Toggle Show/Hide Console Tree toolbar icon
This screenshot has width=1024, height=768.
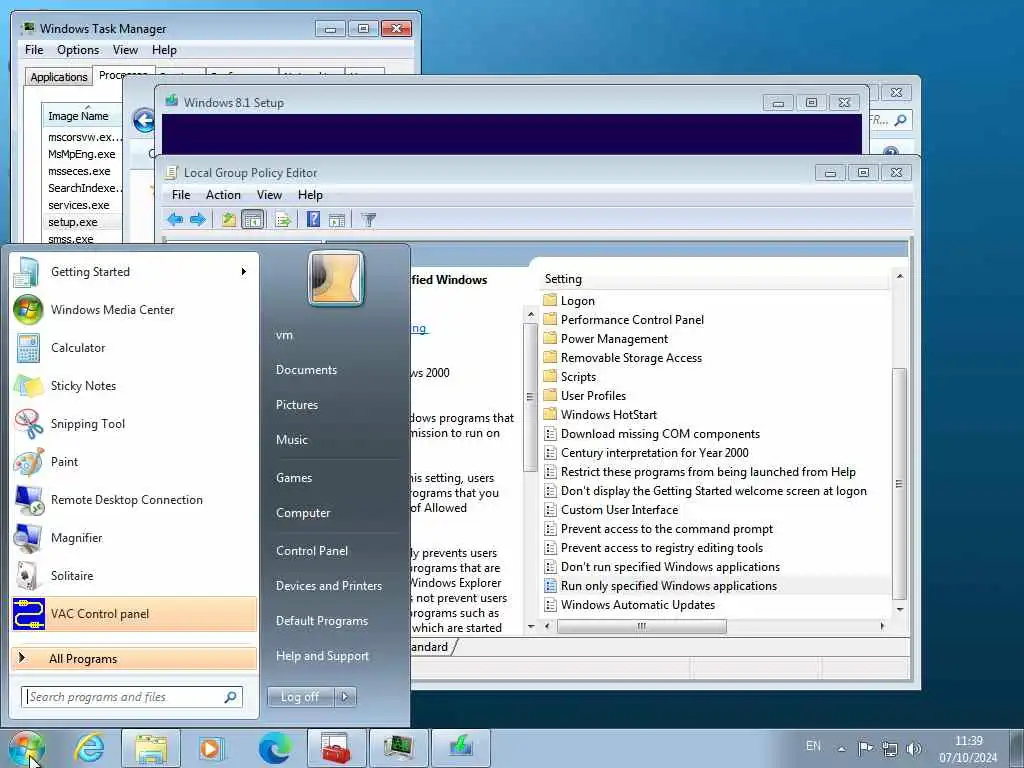click(x=253, y=219)
